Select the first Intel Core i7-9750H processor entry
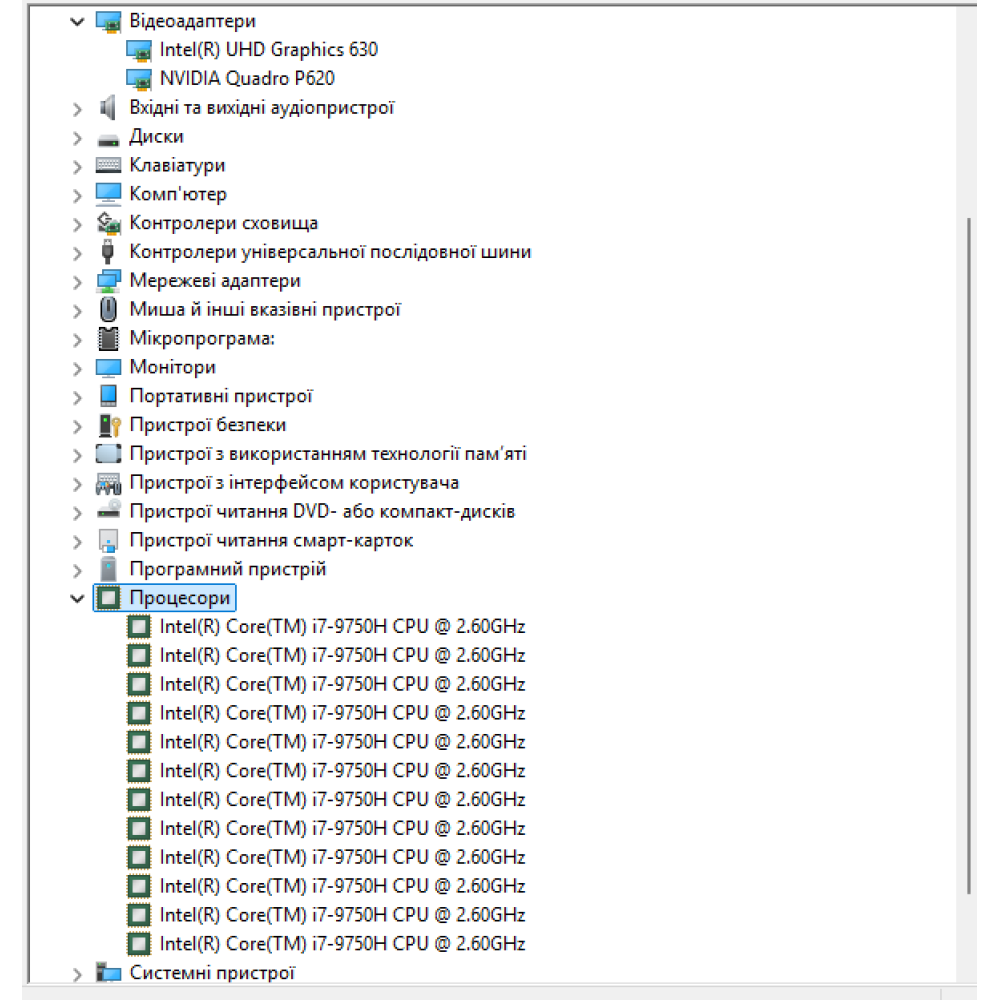 click(342, 627)
